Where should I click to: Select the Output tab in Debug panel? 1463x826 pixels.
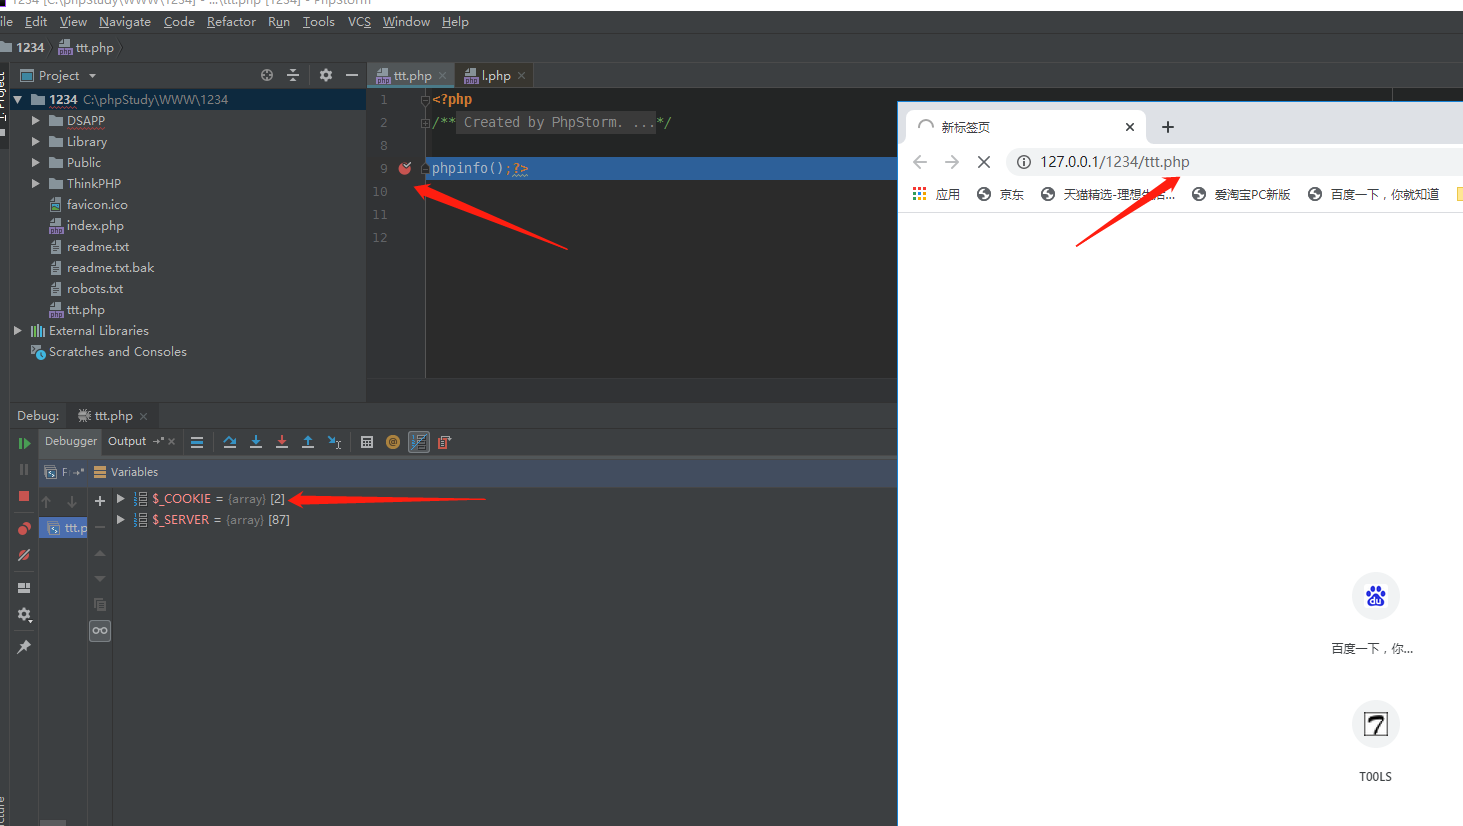tap(127, 441)
